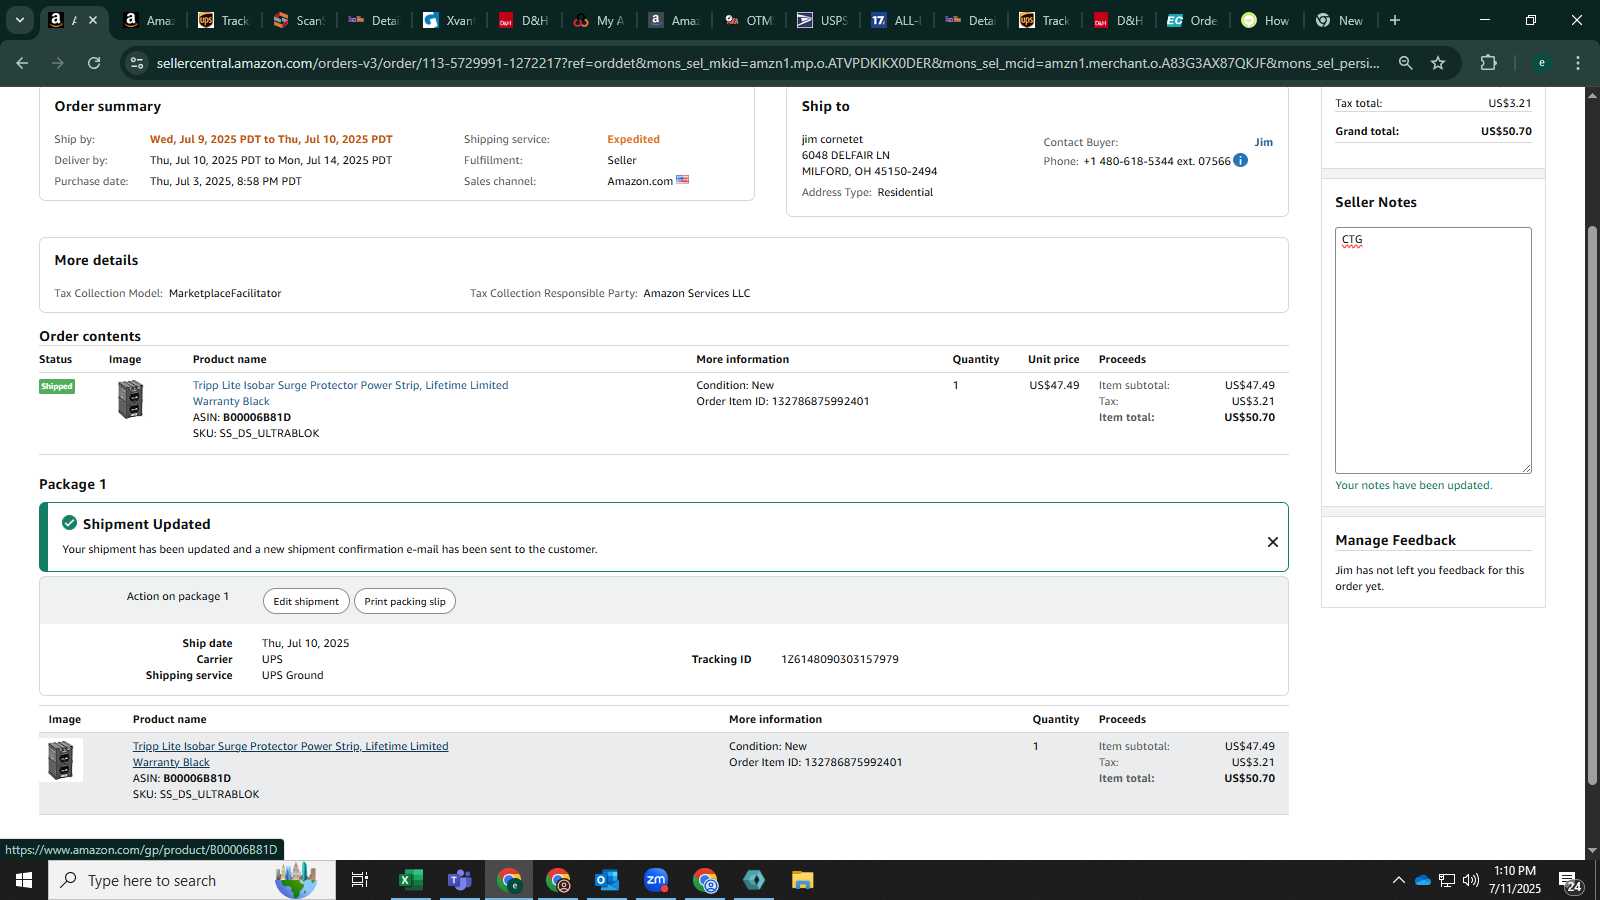Open the Windows Start menu
The width and height of the screenshot is (1600, 900).
tap(24, 880)
